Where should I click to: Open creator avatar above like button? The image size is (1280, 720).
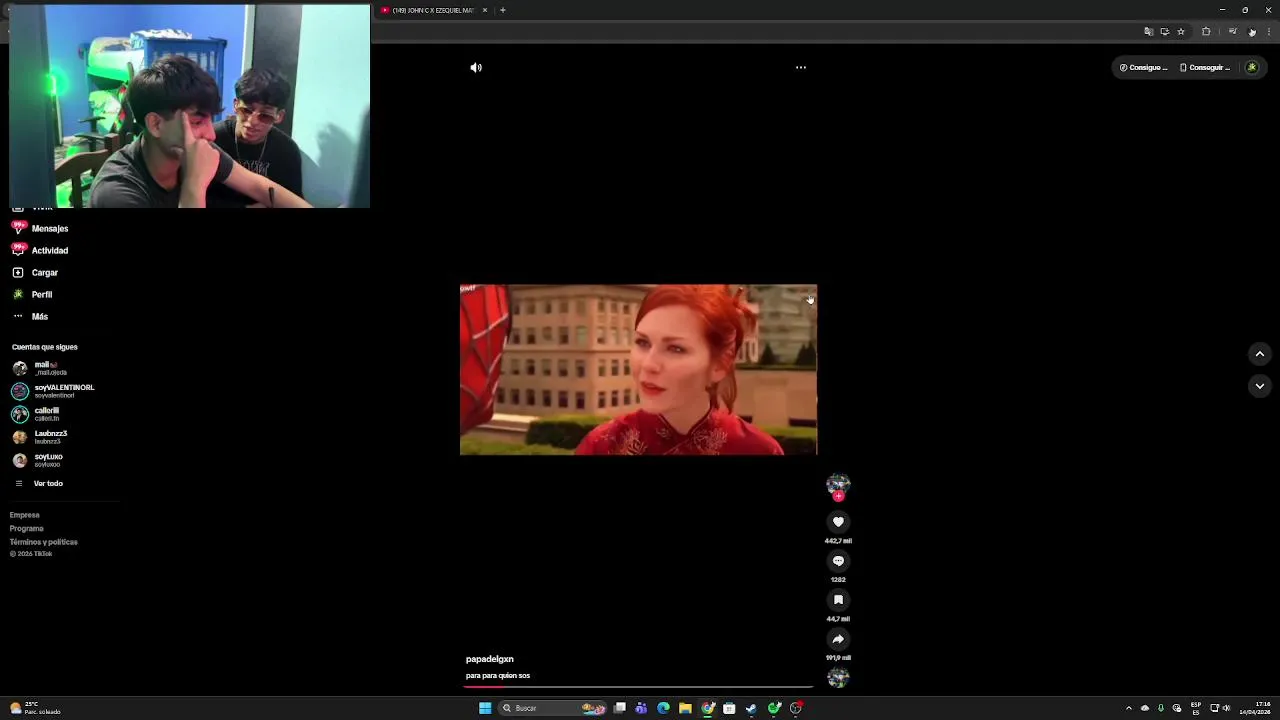tap(838, 484)
